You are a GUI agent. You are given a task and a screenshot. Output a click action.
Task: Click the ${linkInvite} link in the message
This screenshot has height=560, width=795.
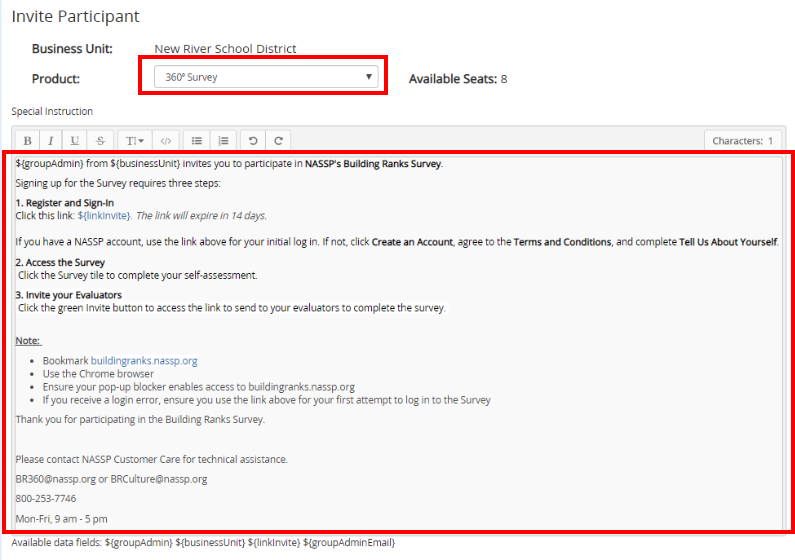tap(104, 215)
